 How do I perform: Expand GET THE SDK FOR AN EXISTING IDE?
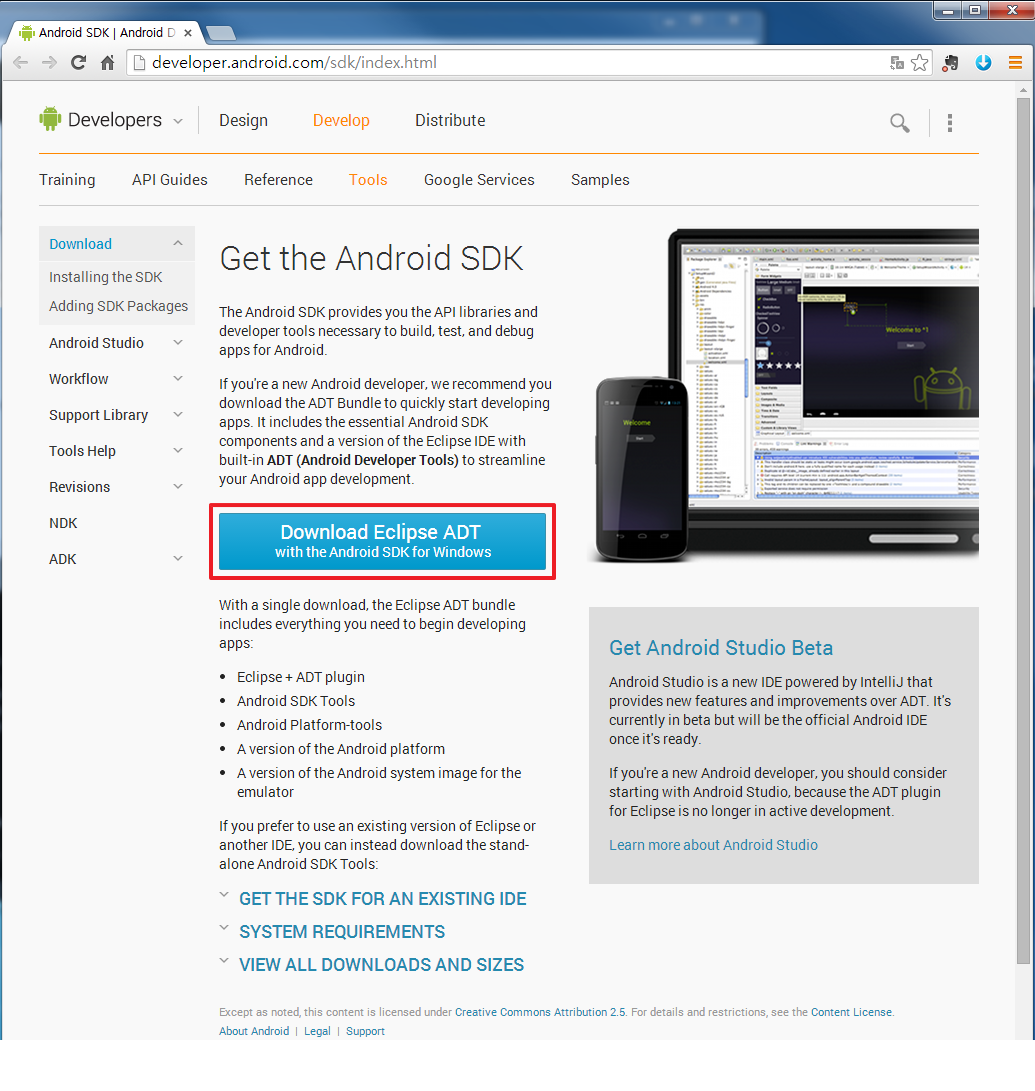click(x=382, y=899)
